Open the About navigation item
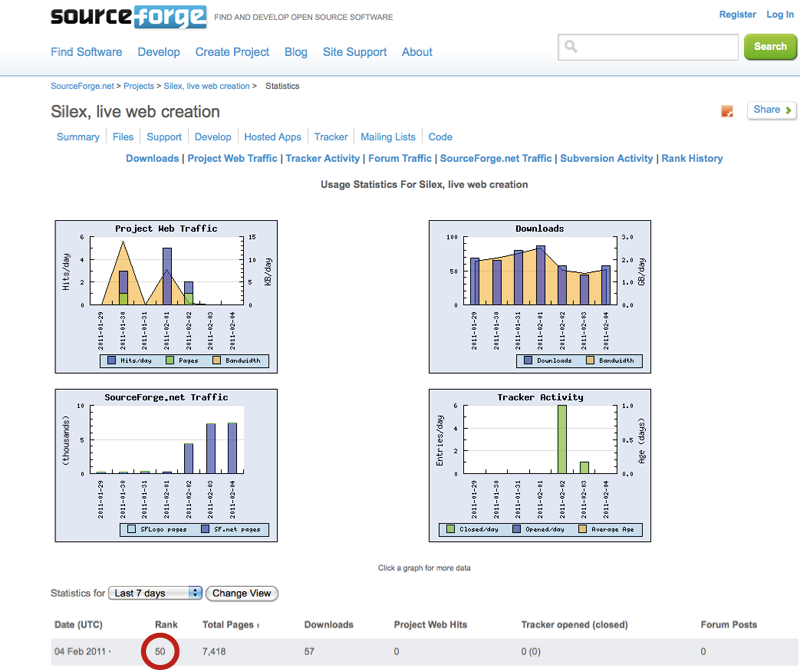This screenshot has width=800, height=670. click(x=417, y=52)
